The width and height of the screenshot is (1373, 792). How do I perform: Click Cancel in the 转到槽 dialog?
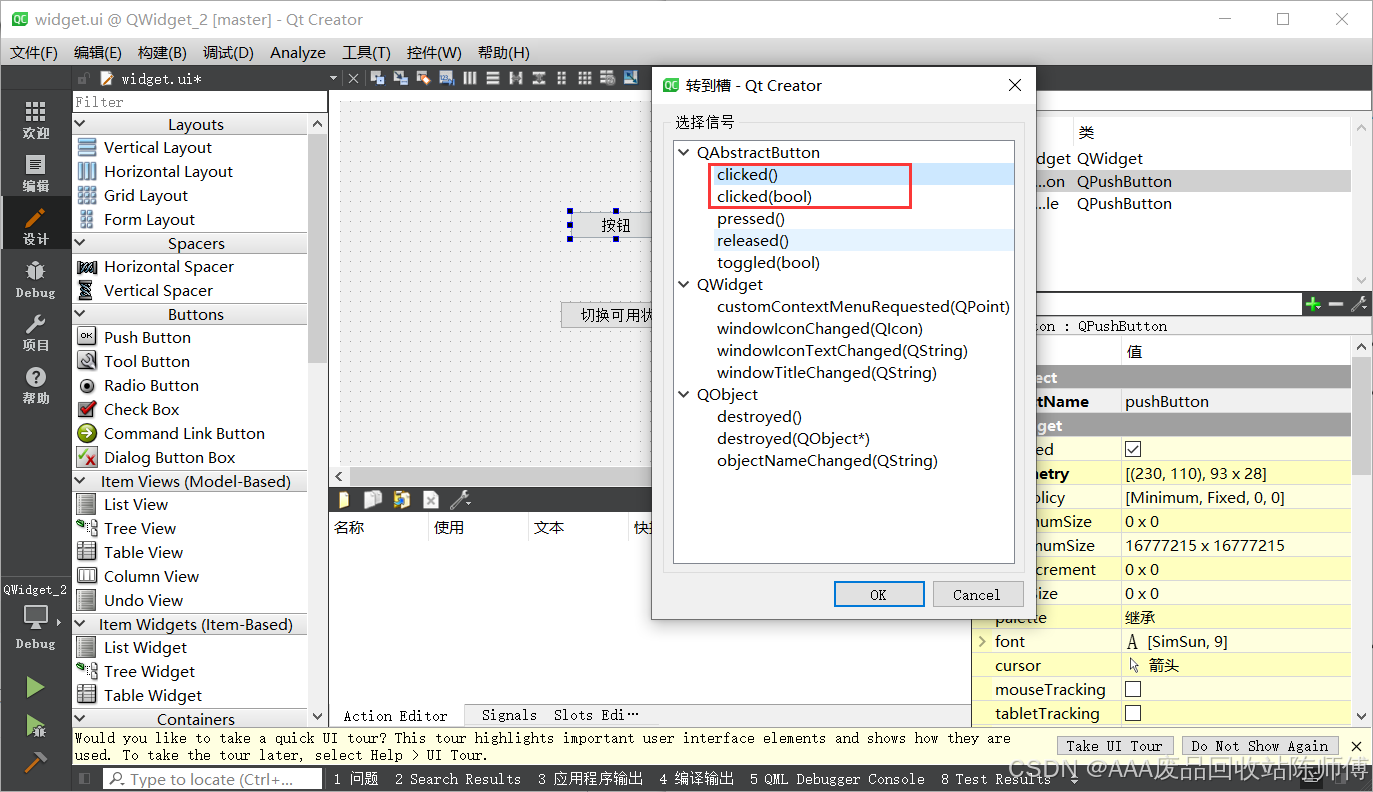pyautogui.click(x=977, y=594)
